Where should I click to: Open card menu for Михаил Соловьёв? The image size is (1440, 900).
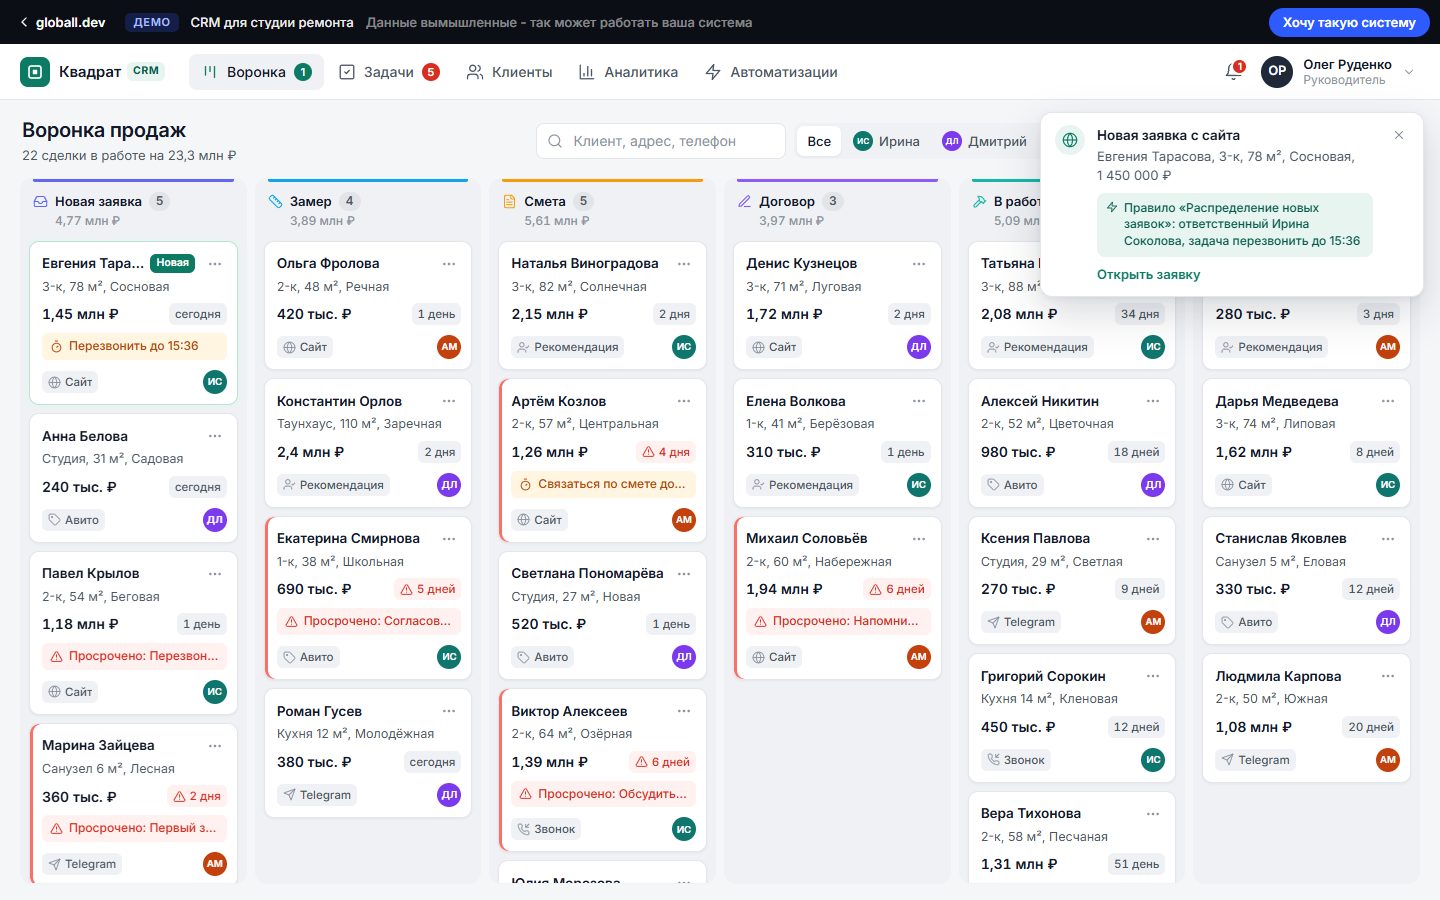tap(919, 539)
